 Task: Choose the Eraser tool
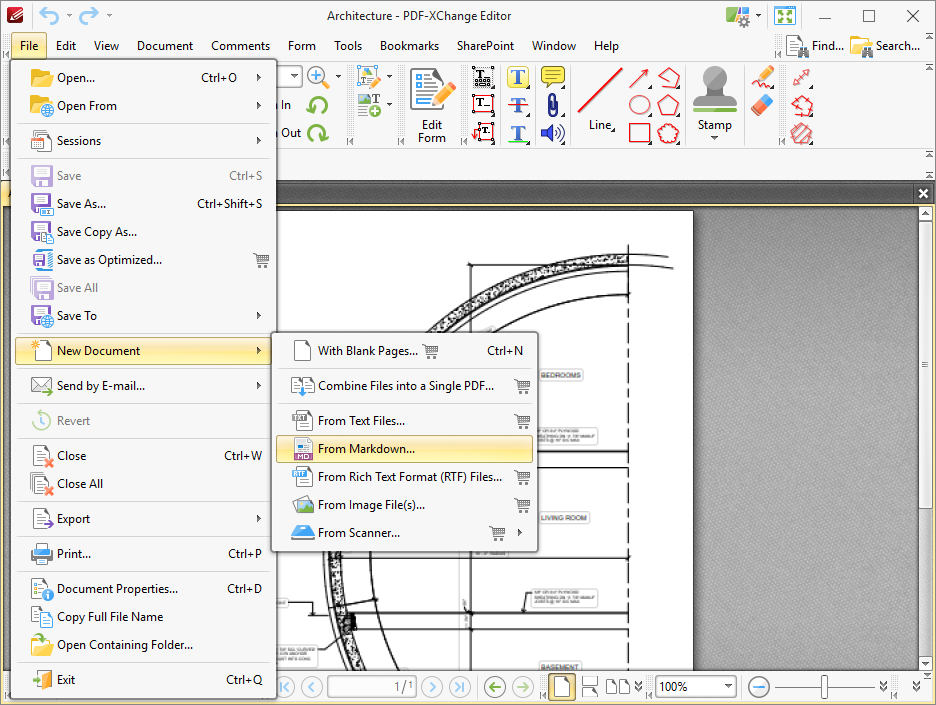pos(762,105)
